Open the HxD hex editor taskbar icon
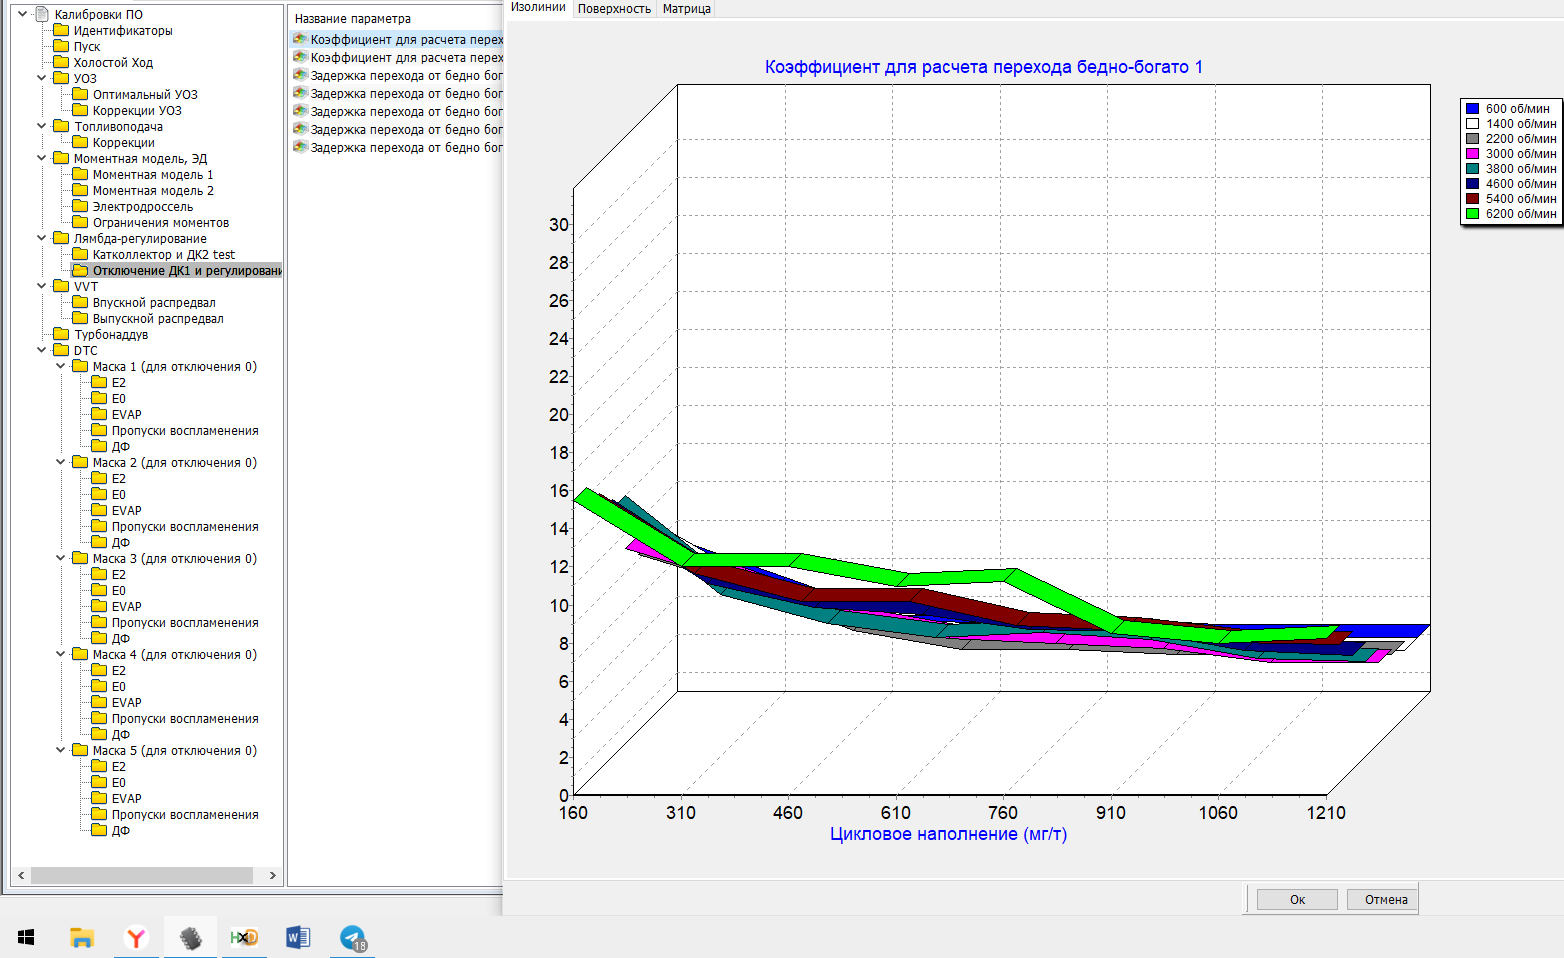Image resolution: width=1564 pixels, height=958 pixels. 244,937
